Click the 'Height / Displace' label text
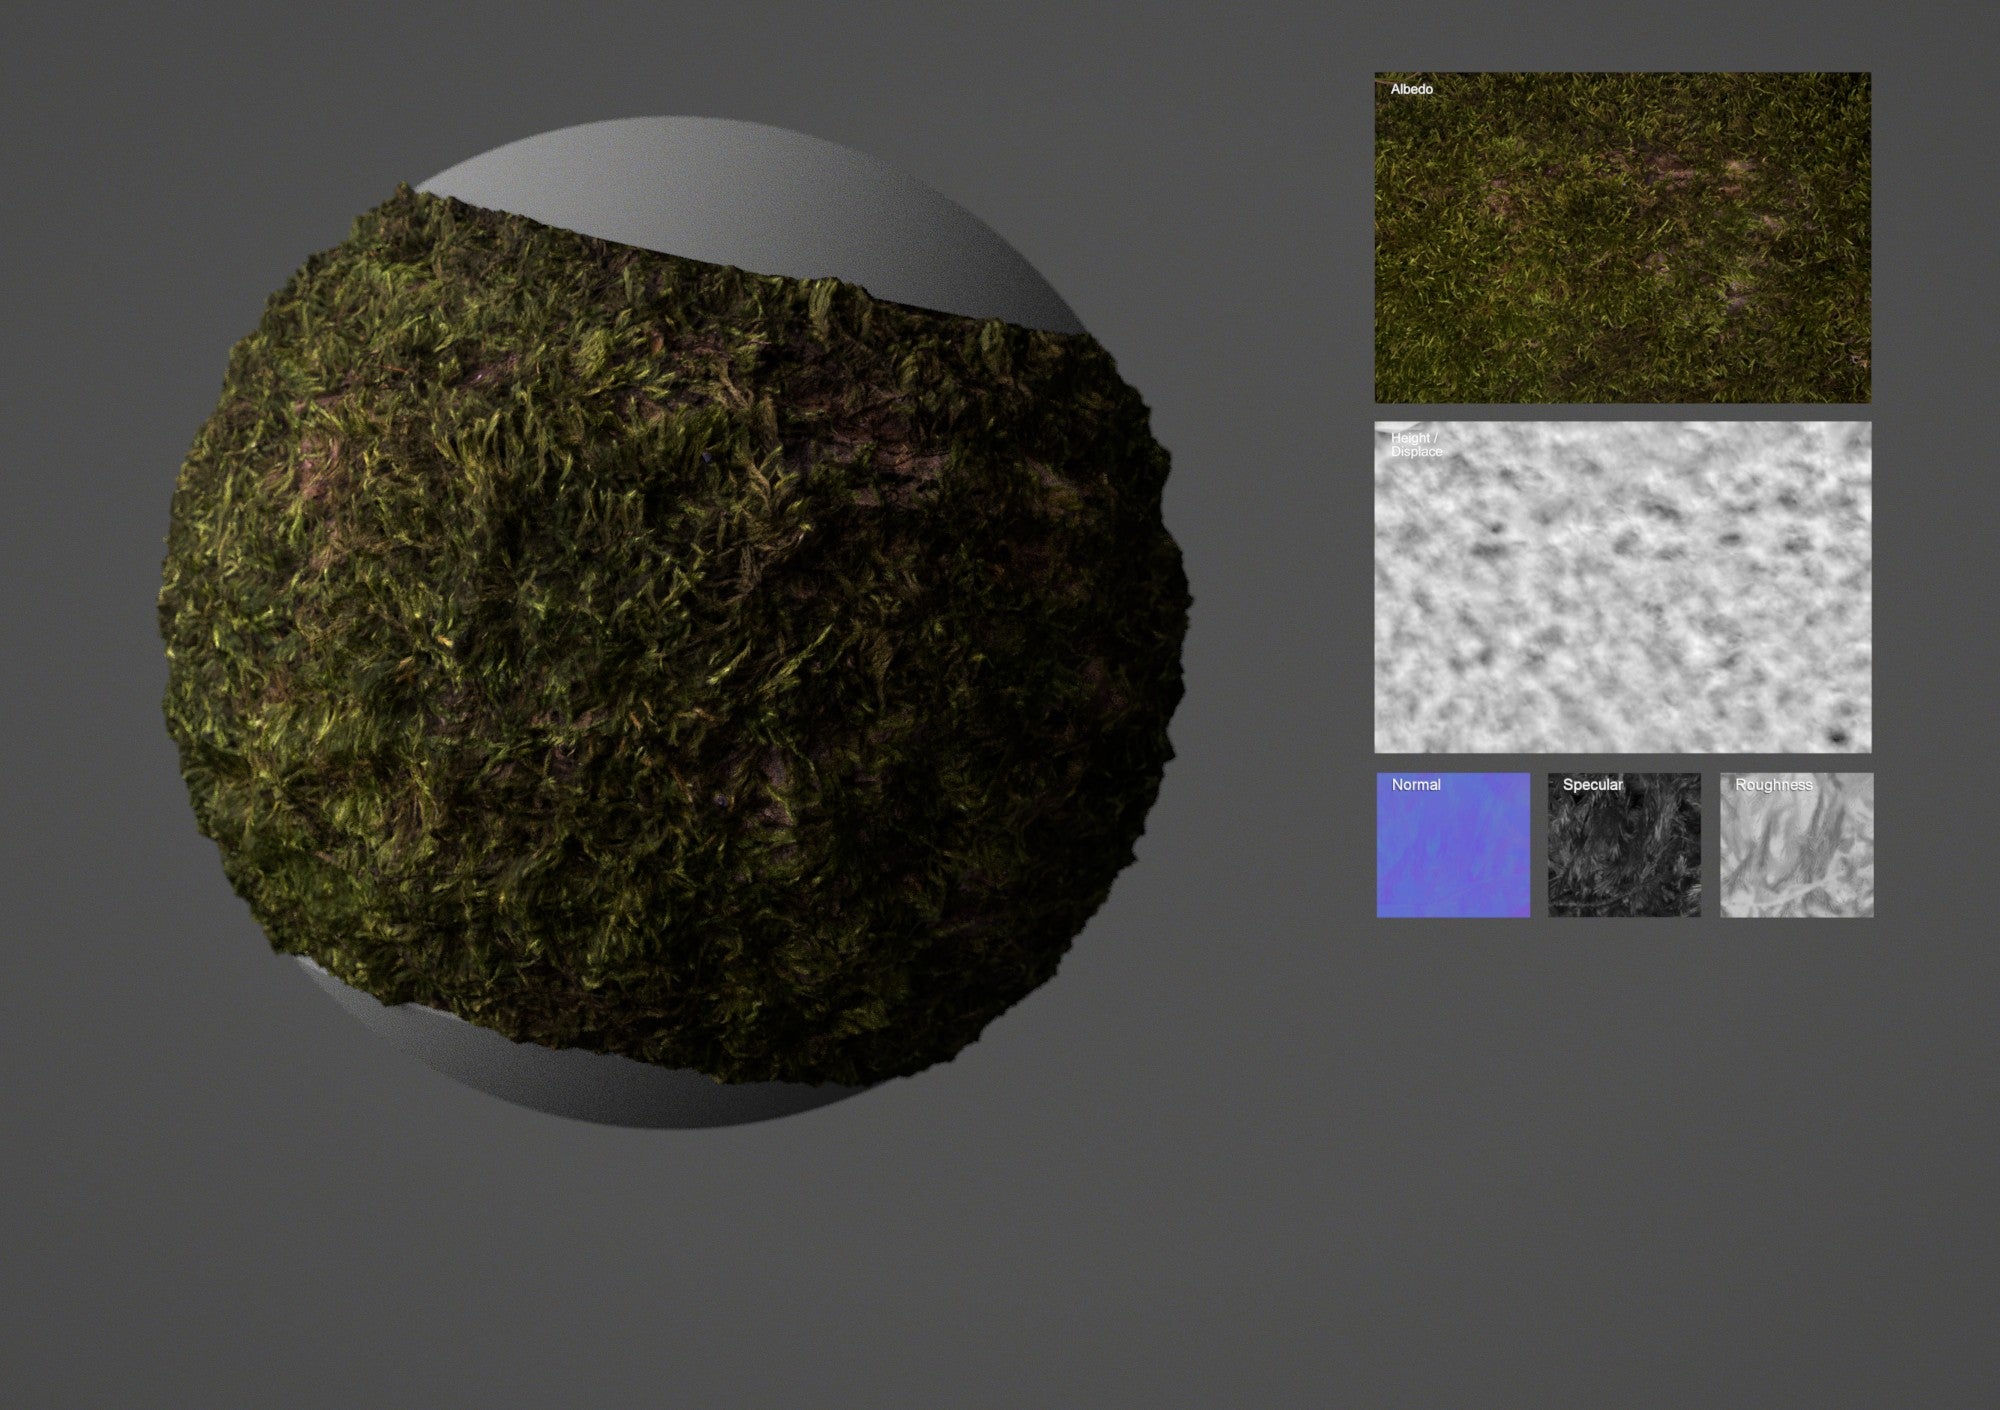Viewport: 2000px width, 1410px height. pyautogui.click(x=1416, y=445)
